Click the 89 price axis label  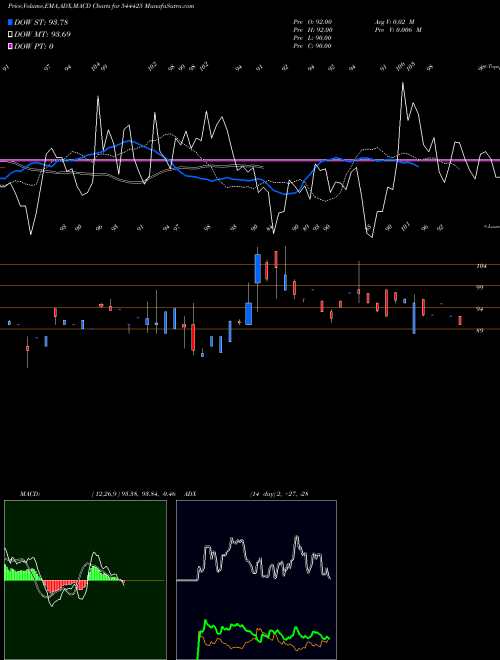[x=480, y=330]
